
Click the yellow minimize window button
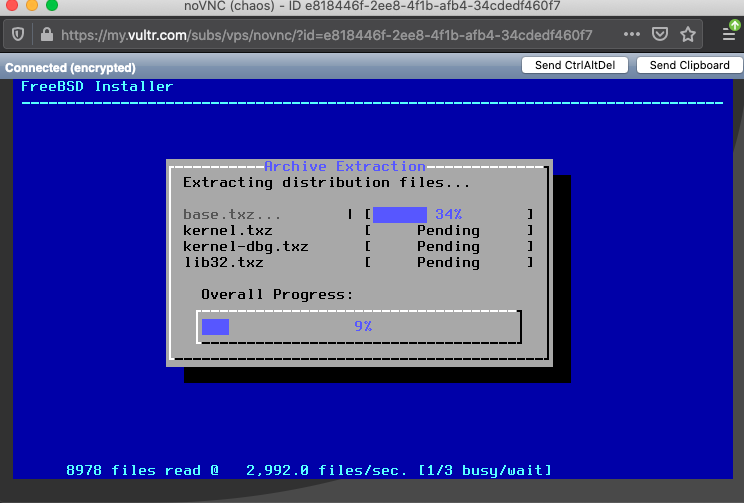click(x=32, y=6)
